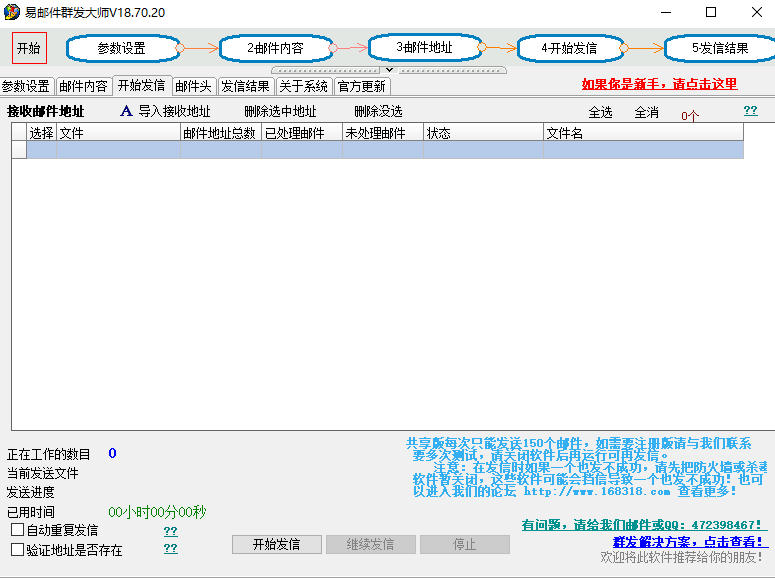Select the 2邮件内容 workflow step bubble

pyautogui.click(x=275, y=48)
